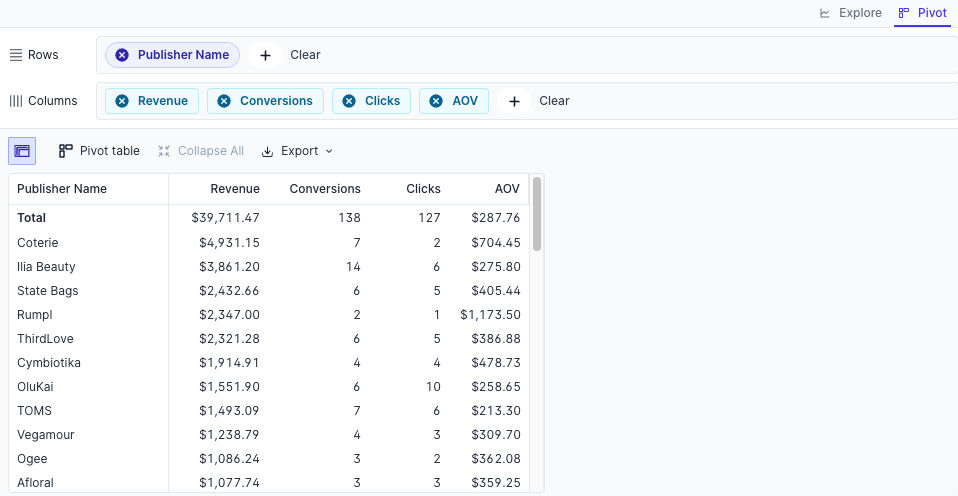
Task: Toggle the table layout view icon
Action: click(22, 151)
